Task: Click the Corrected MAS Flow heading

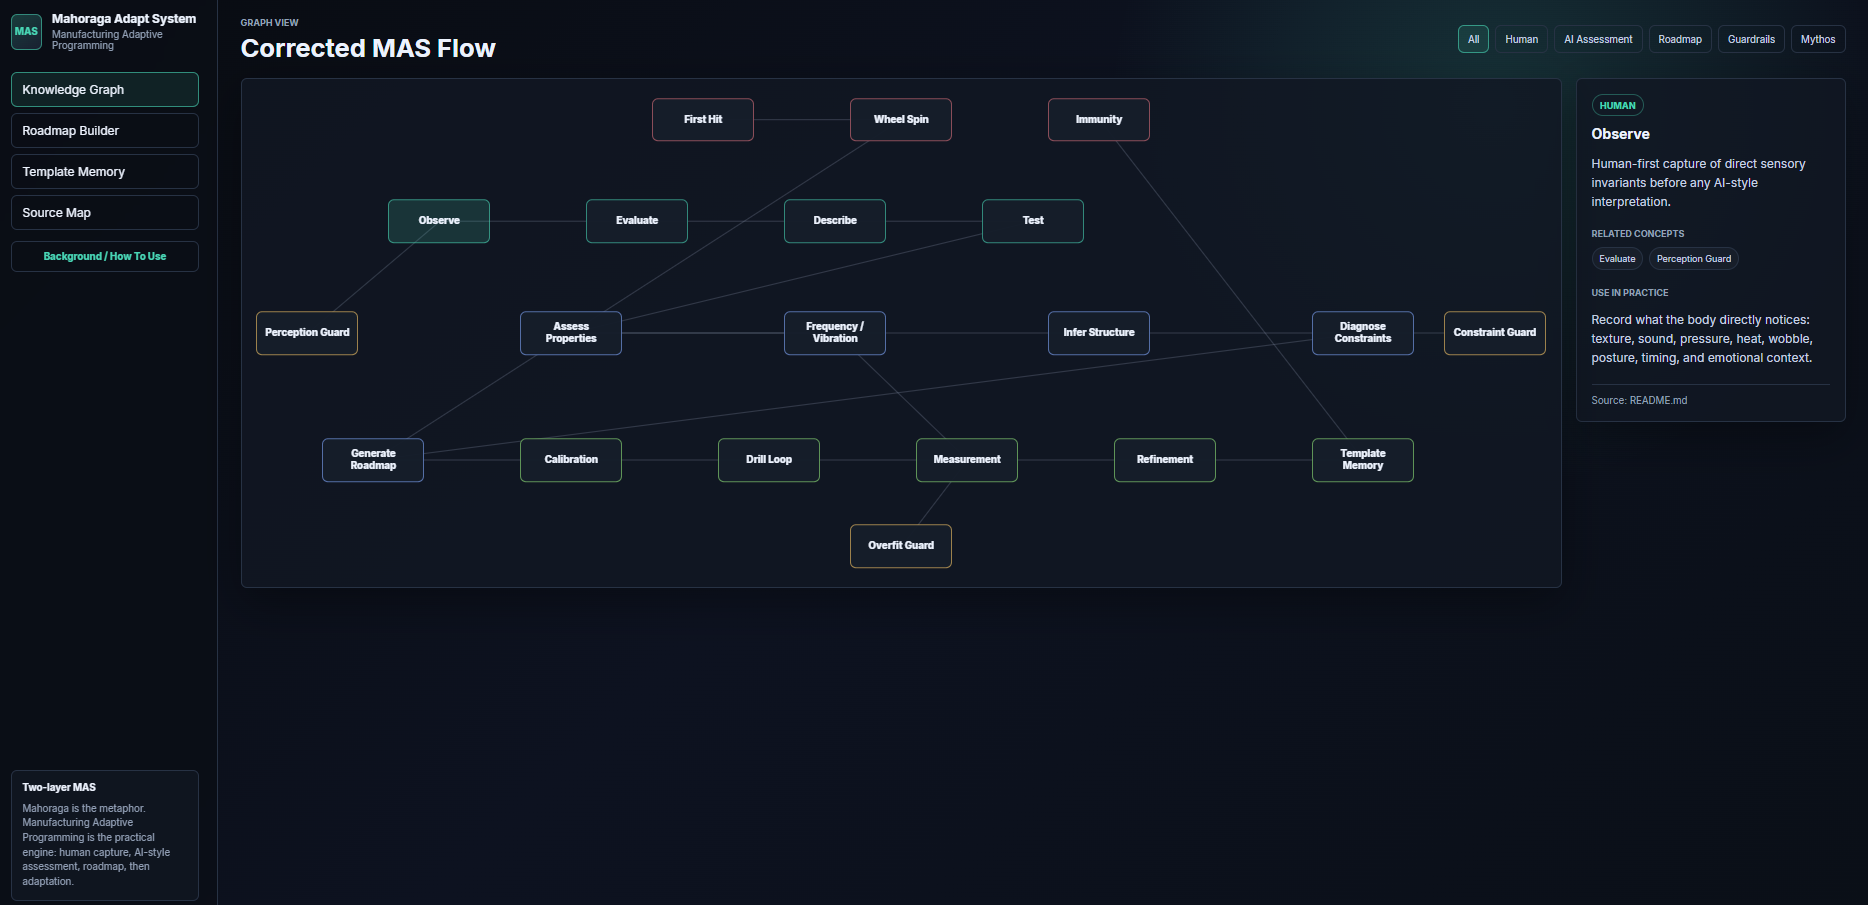Action: point(368,48)
